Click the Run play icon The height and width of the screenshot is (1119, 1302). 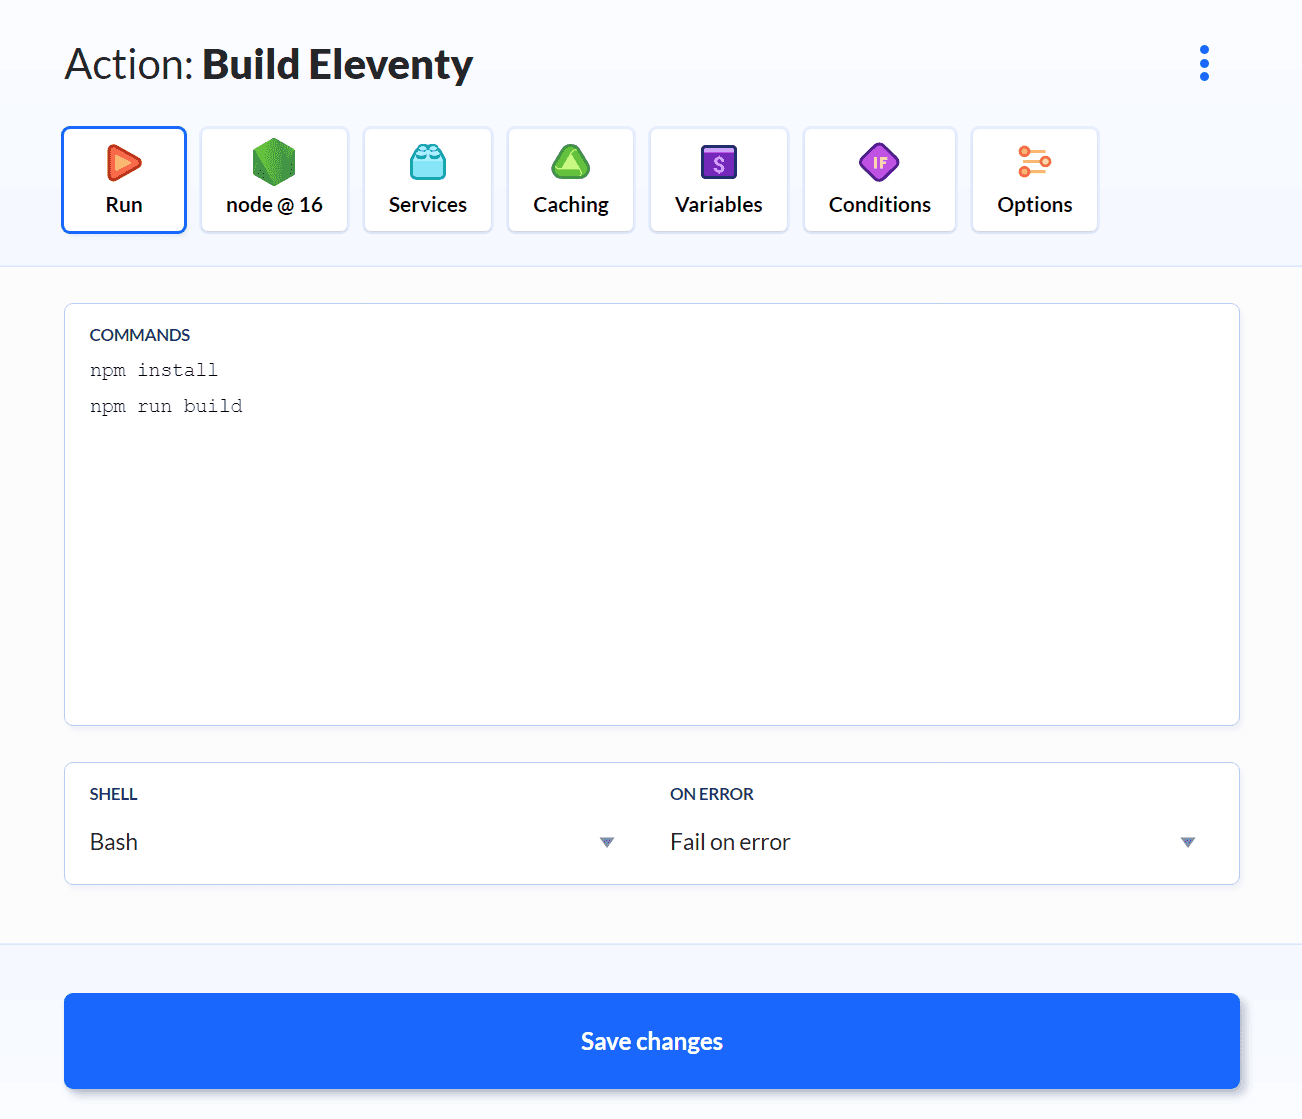(123, 162)
